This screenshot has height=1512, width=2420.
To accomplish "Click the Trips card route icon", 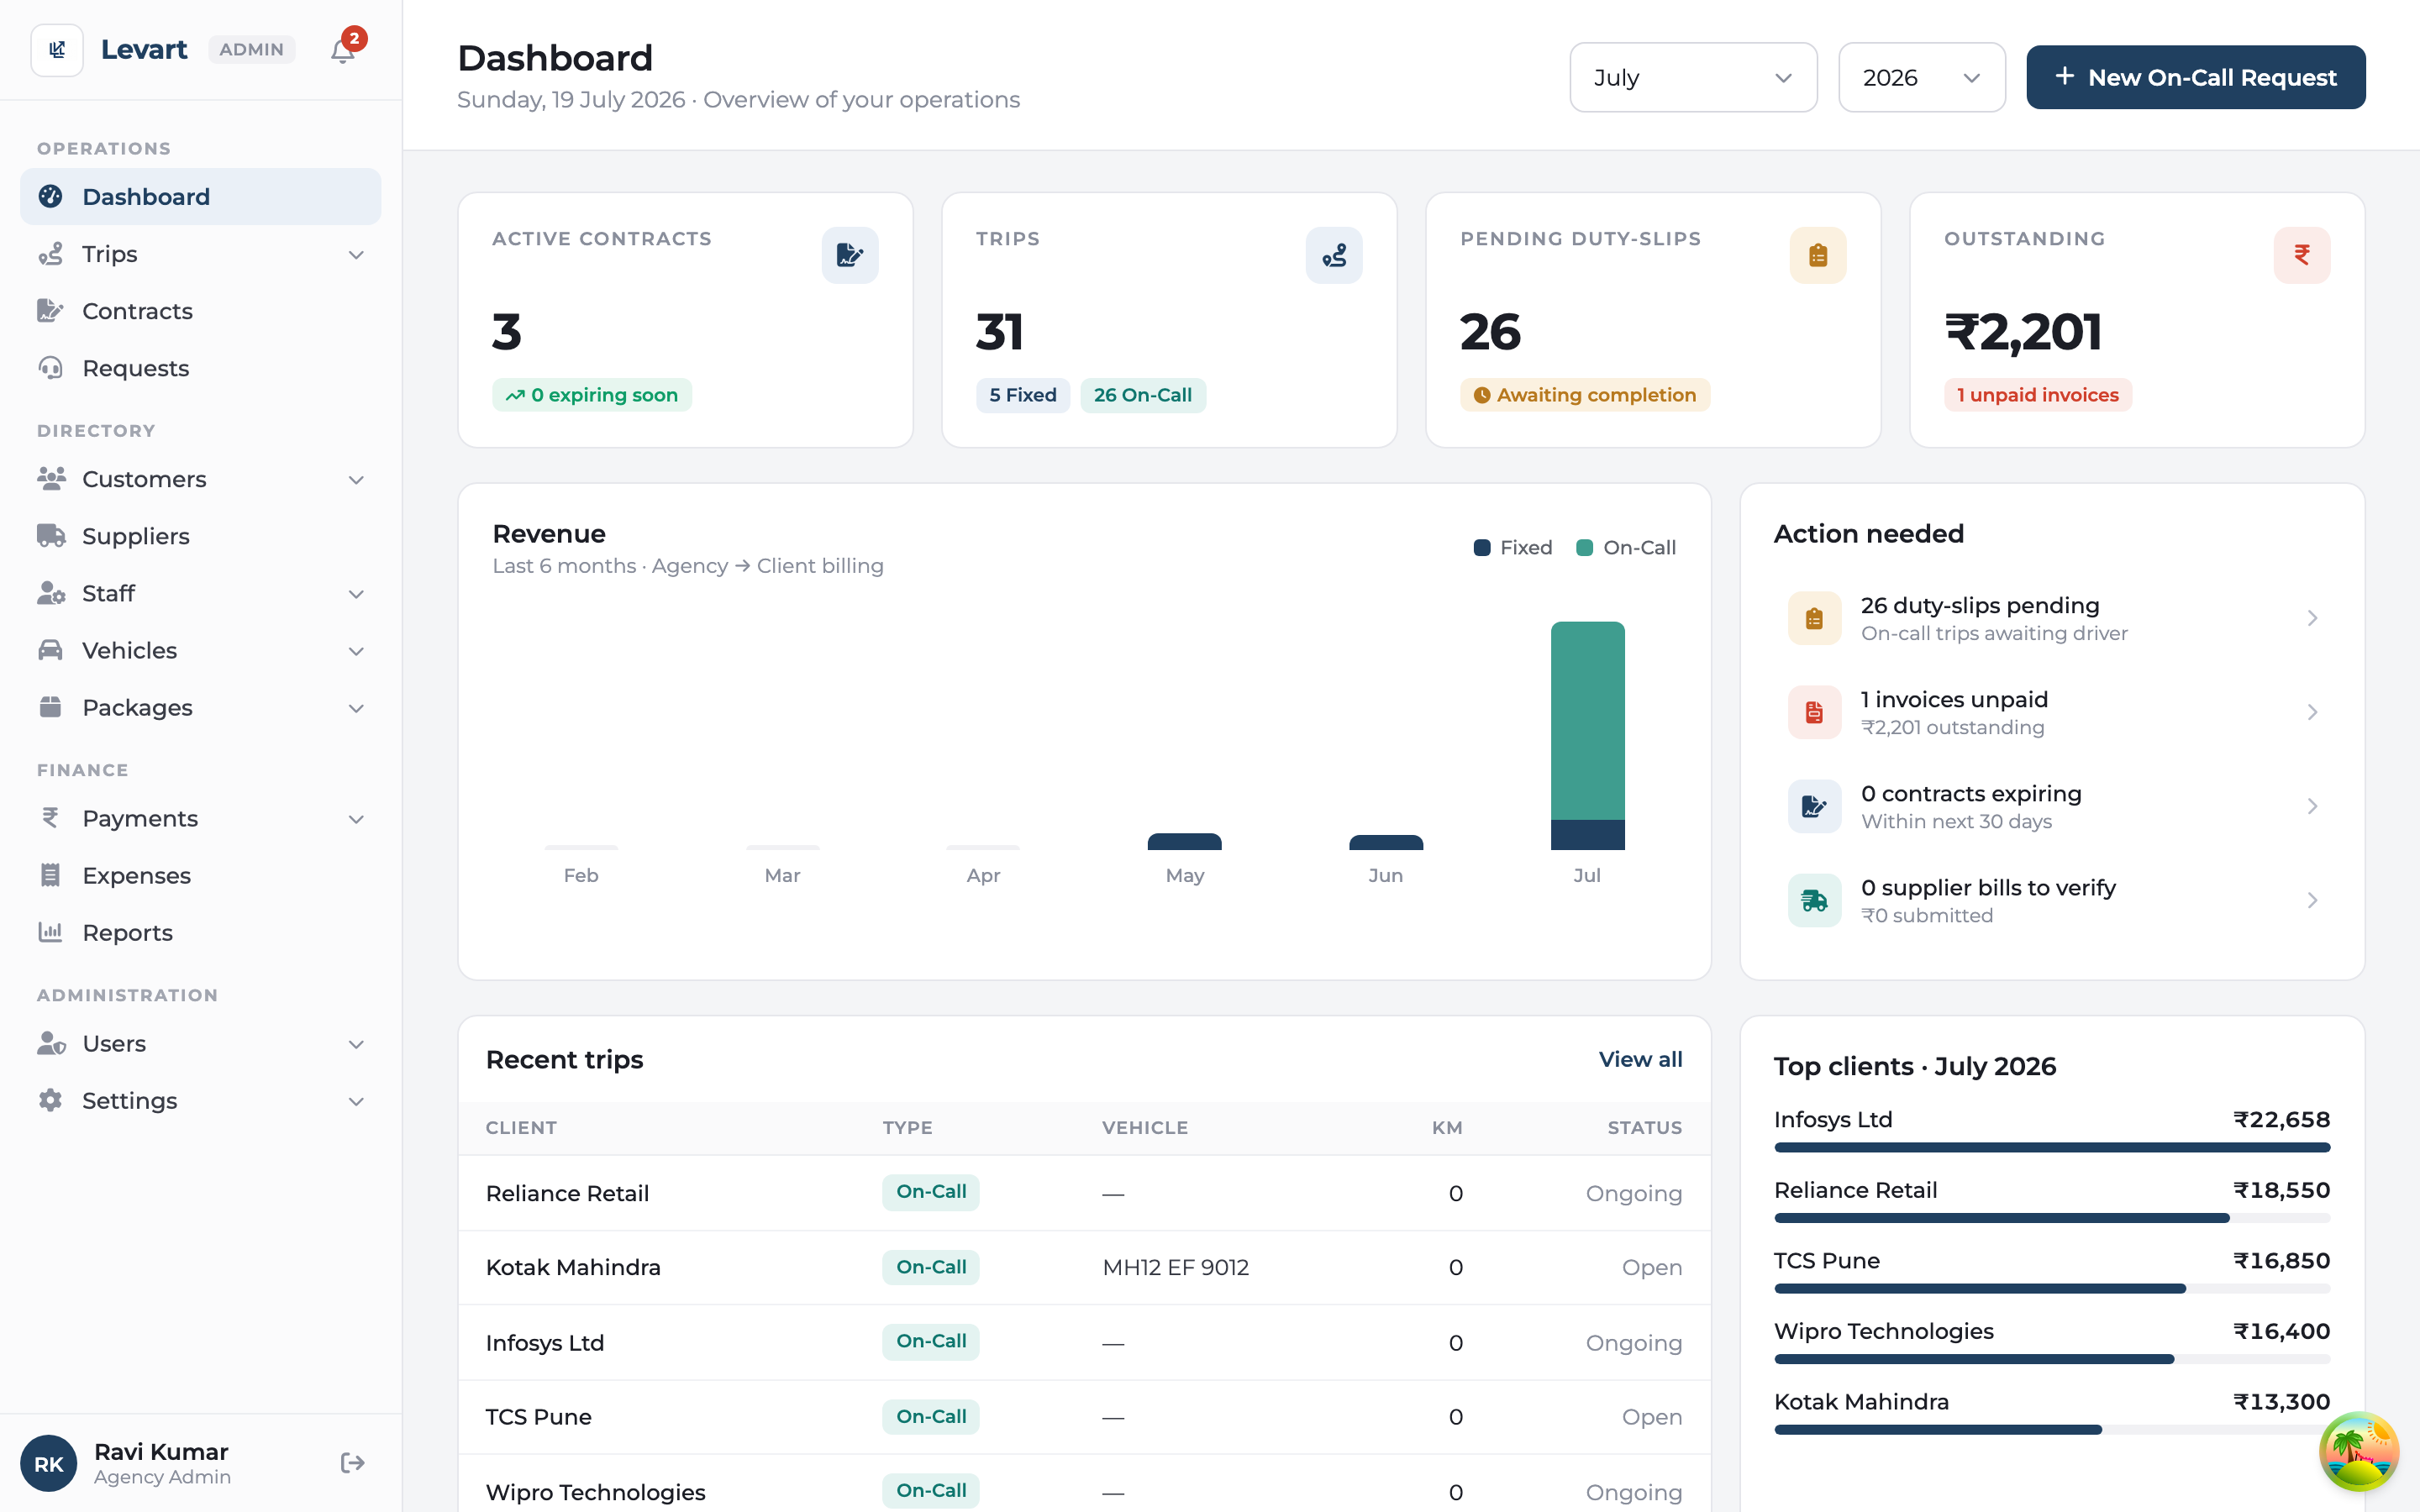I will (x=1334, y=255).
